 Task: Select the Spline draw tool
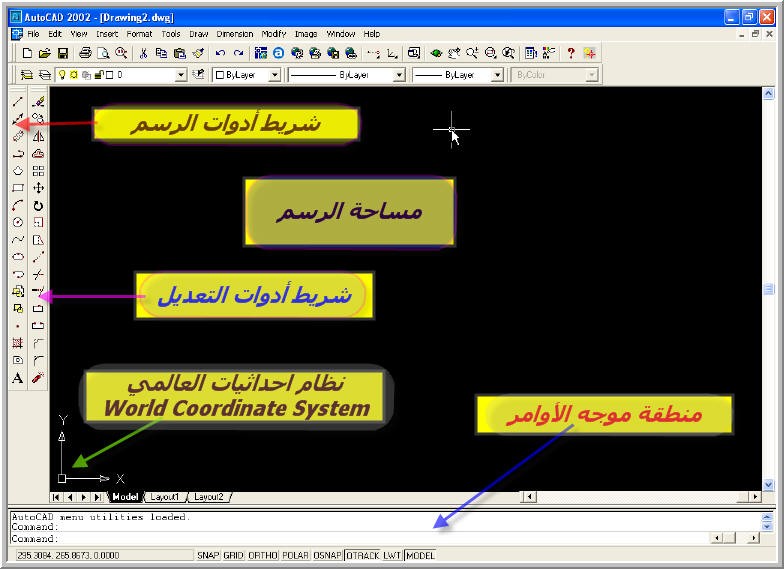pos(18,240)
